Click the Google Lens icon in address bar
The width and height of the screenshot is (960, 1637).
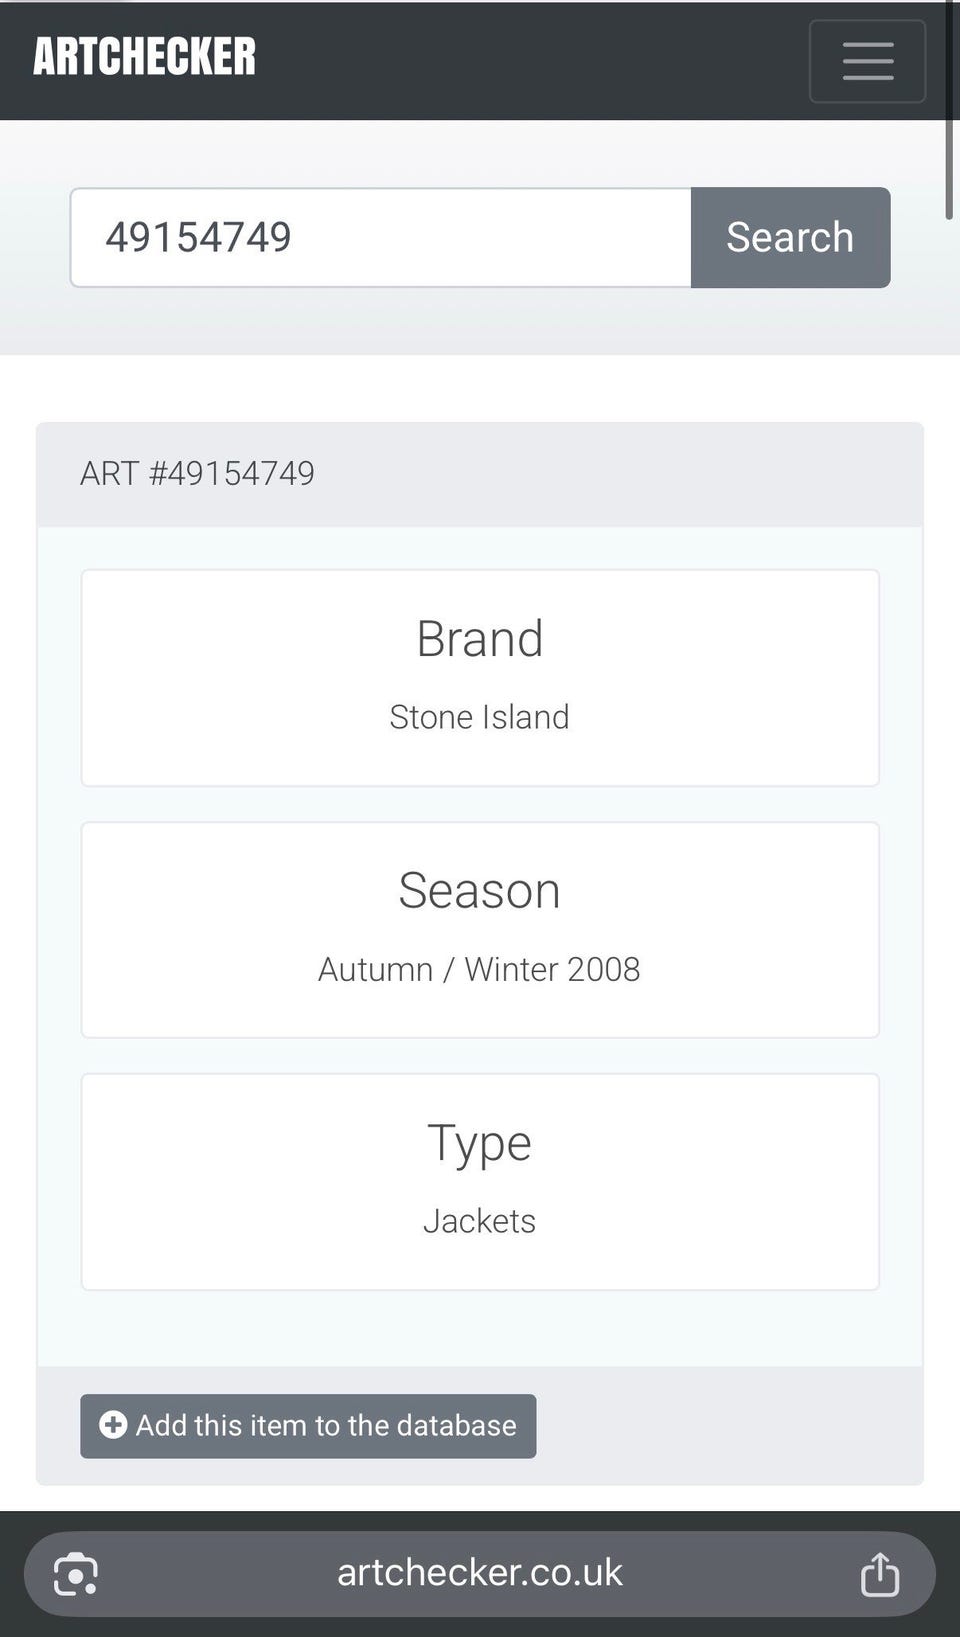click(x=76, y=1574)
